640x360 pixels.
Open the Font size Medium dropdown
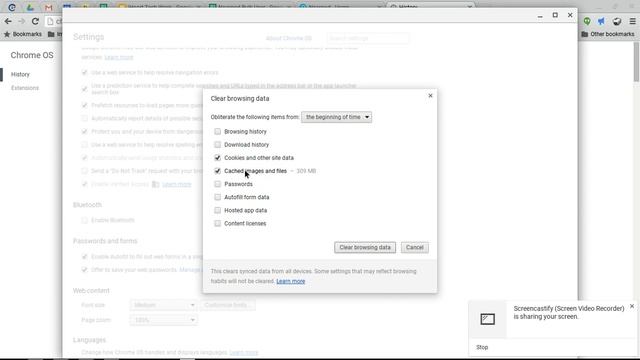coord(163,305)
